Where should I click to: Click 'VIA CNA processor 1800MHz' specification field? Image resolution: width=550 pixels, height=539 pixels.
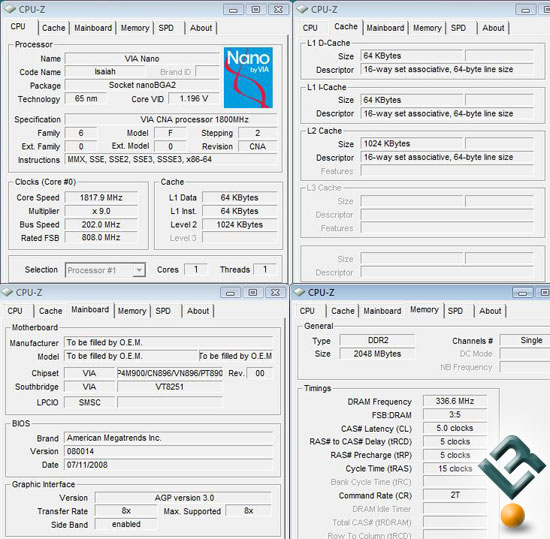pos(171,119)
